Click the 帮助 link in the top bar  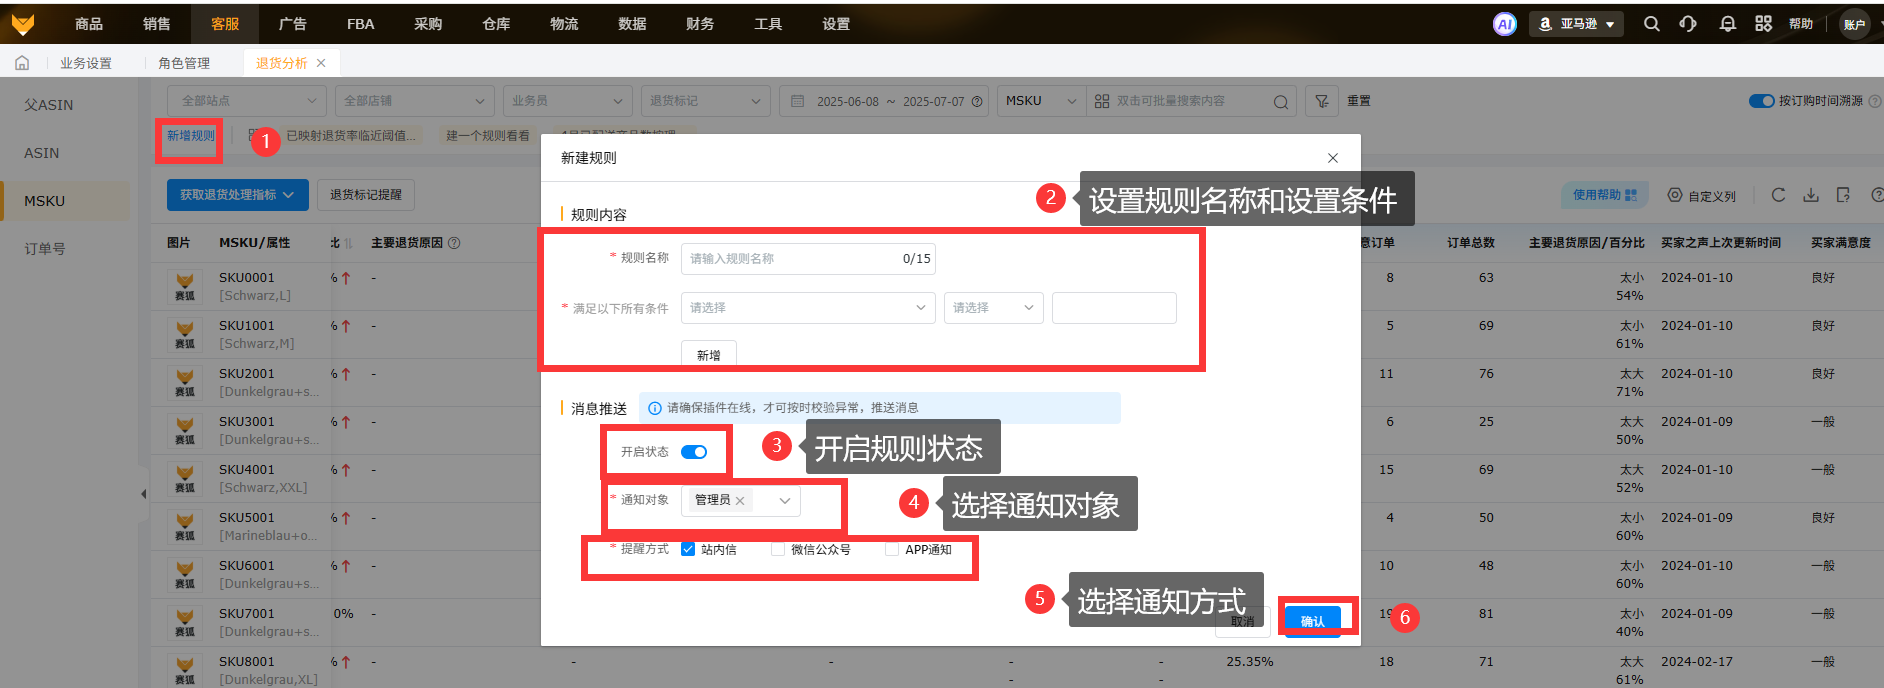[x=1801, y=24]
